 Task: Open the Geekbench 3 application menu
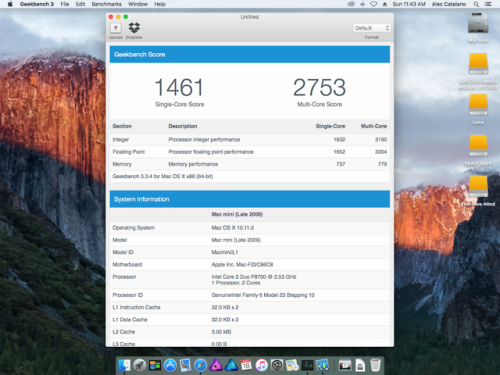(37, 4)
